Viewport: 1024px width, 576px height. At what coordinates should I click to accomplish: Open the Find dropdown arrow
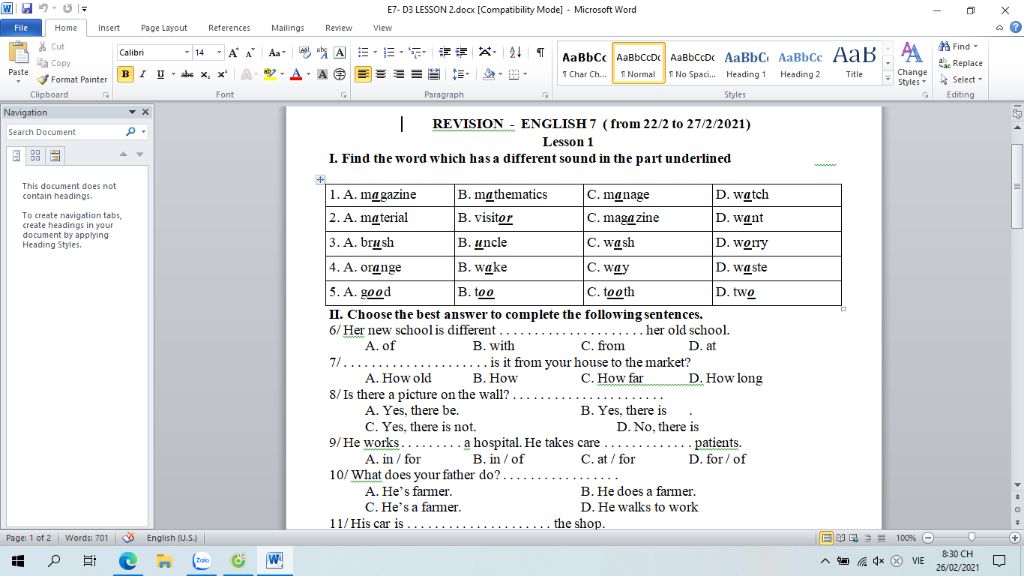(976, 46)
